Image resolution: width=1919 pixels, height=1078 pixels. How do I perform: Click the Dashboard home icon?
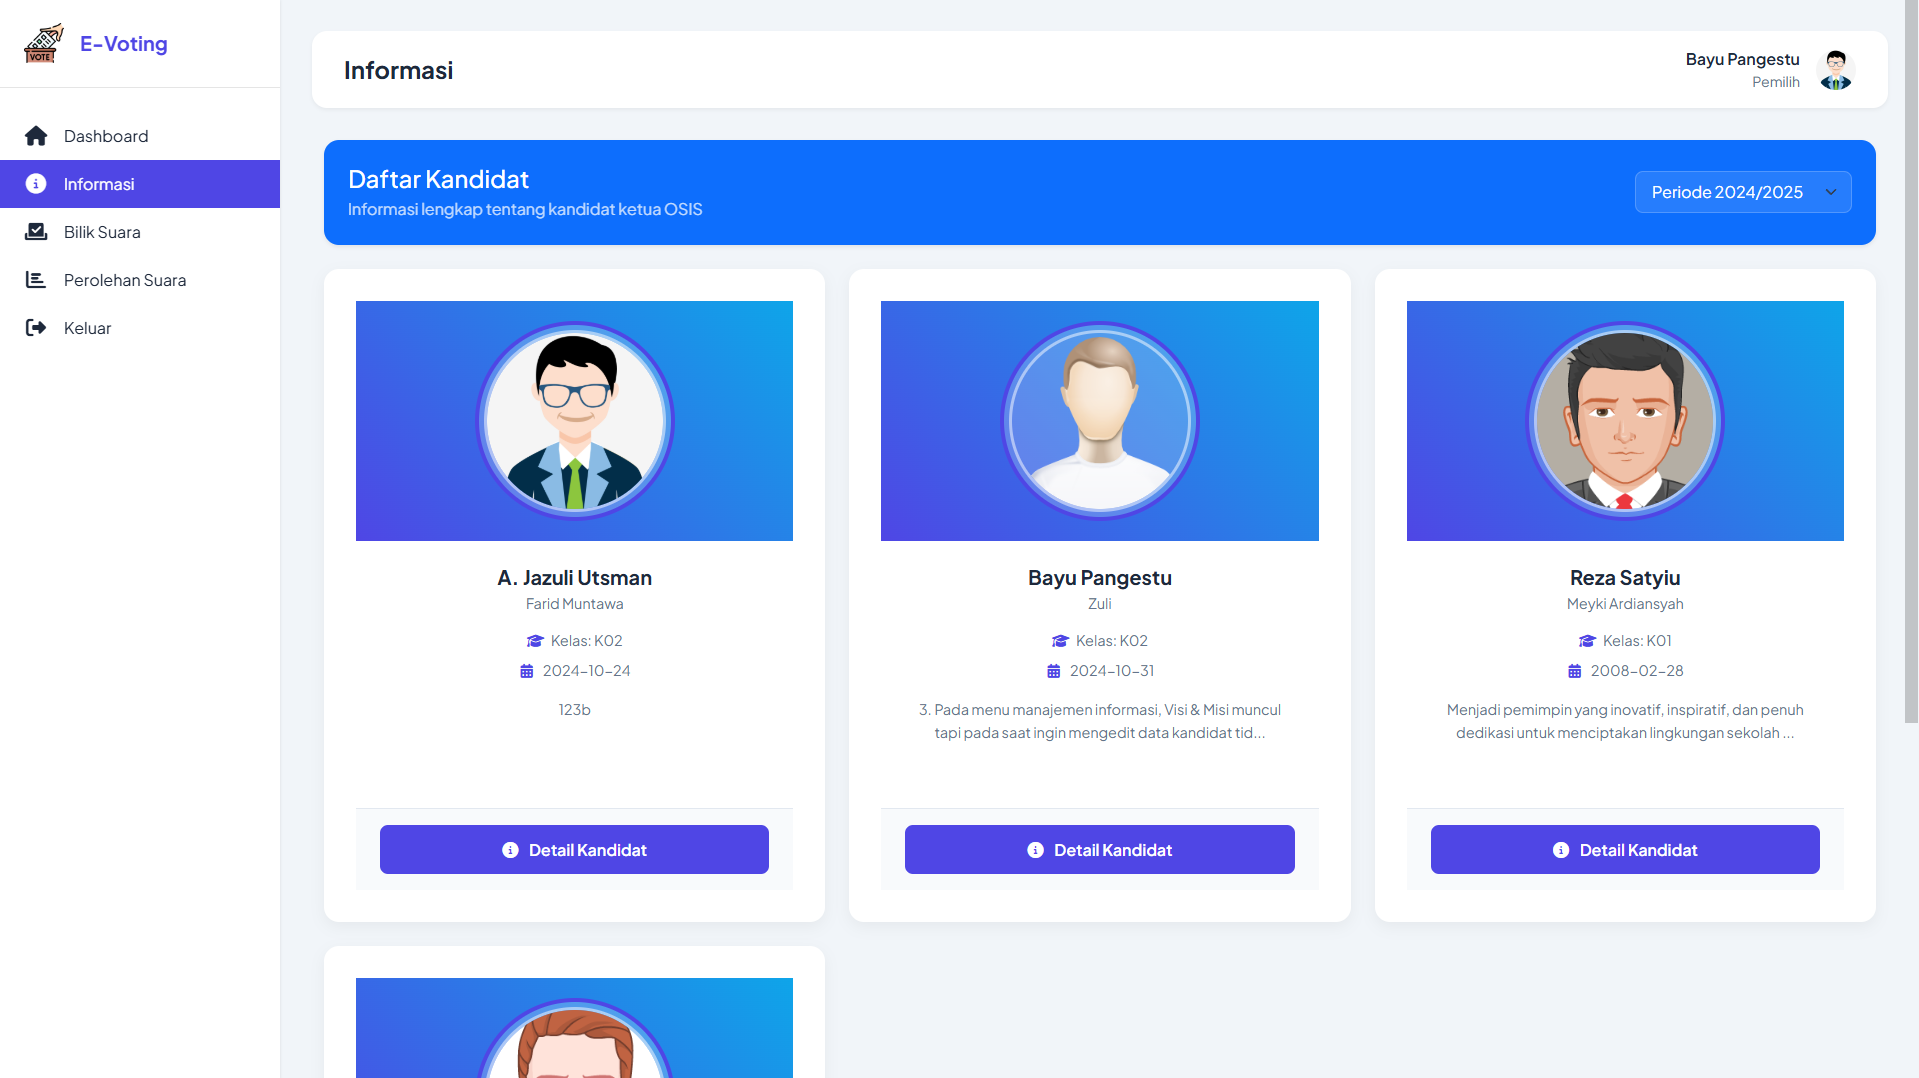(36, 136)
